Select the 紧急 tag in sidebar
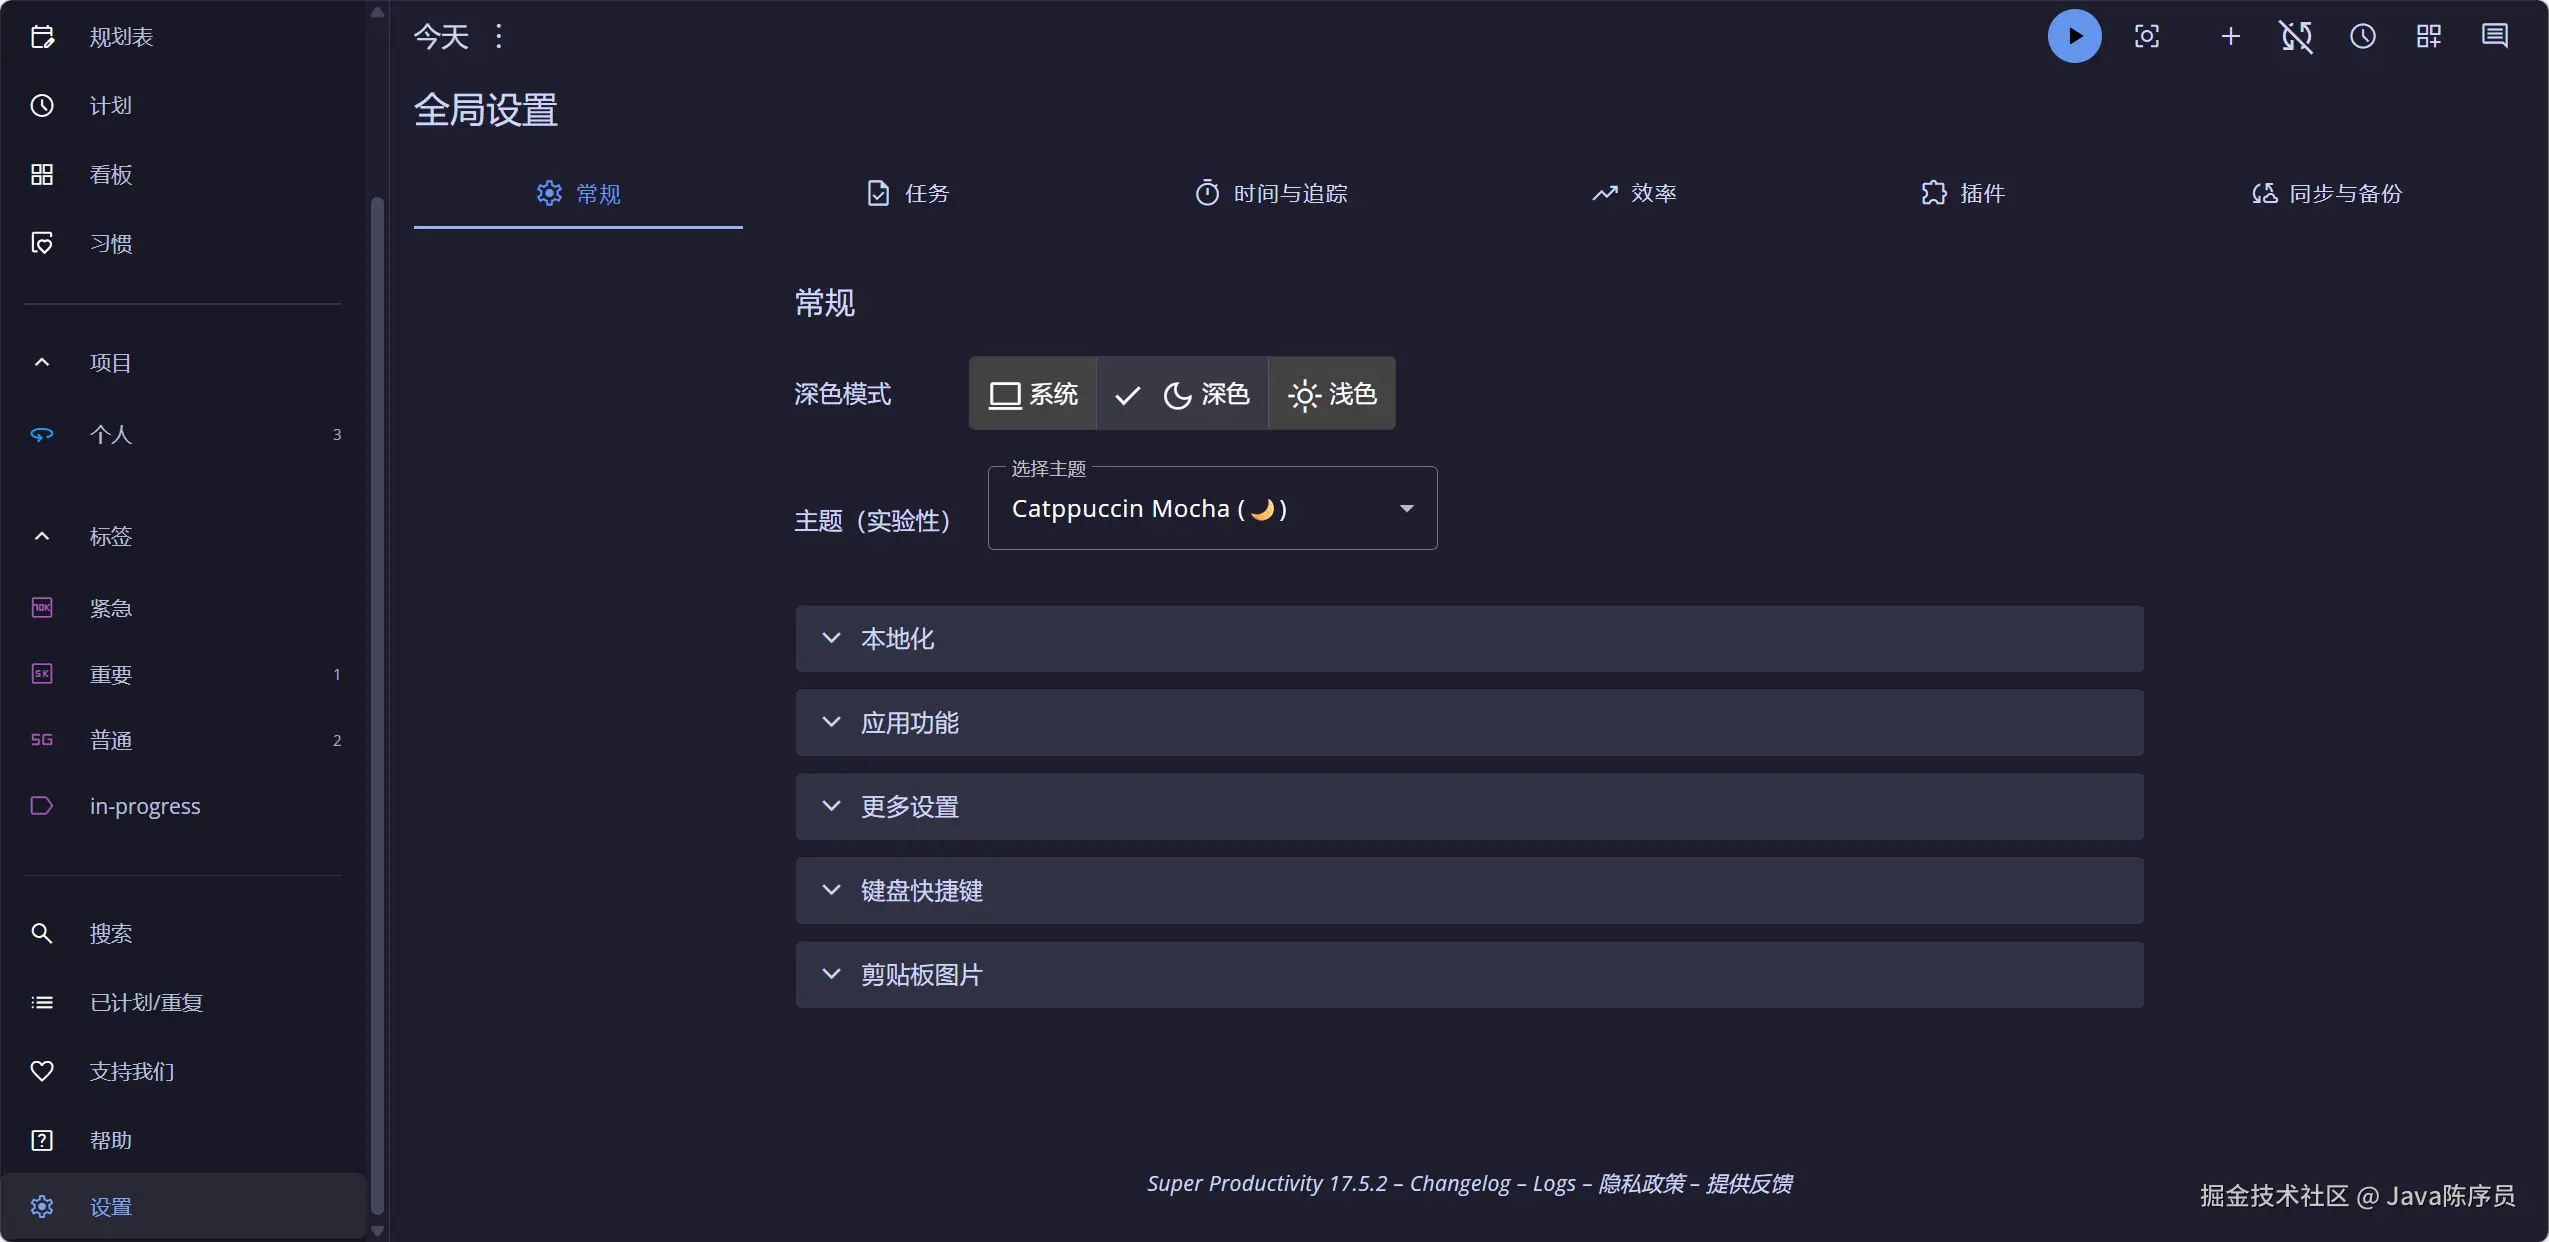2549x1242 pixels. (x=110, y=608)
